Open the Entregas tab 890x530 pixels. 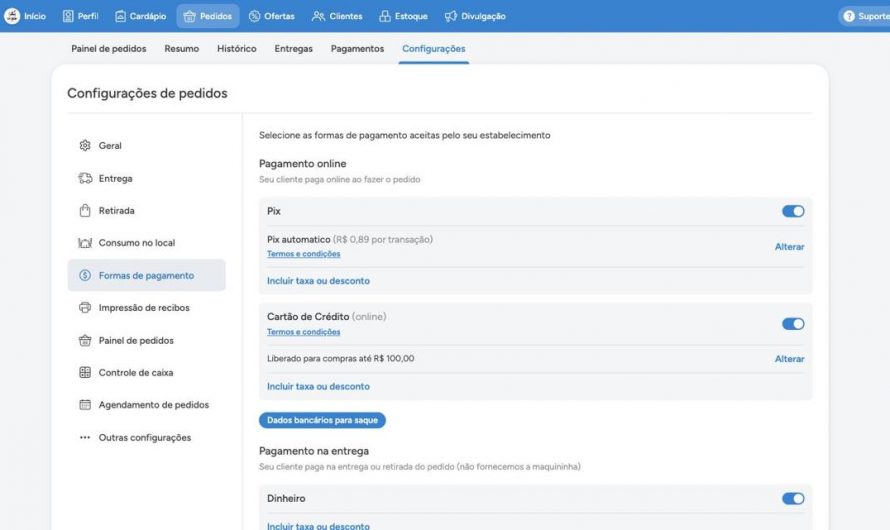pyautogui.click(x=293, y=49)
